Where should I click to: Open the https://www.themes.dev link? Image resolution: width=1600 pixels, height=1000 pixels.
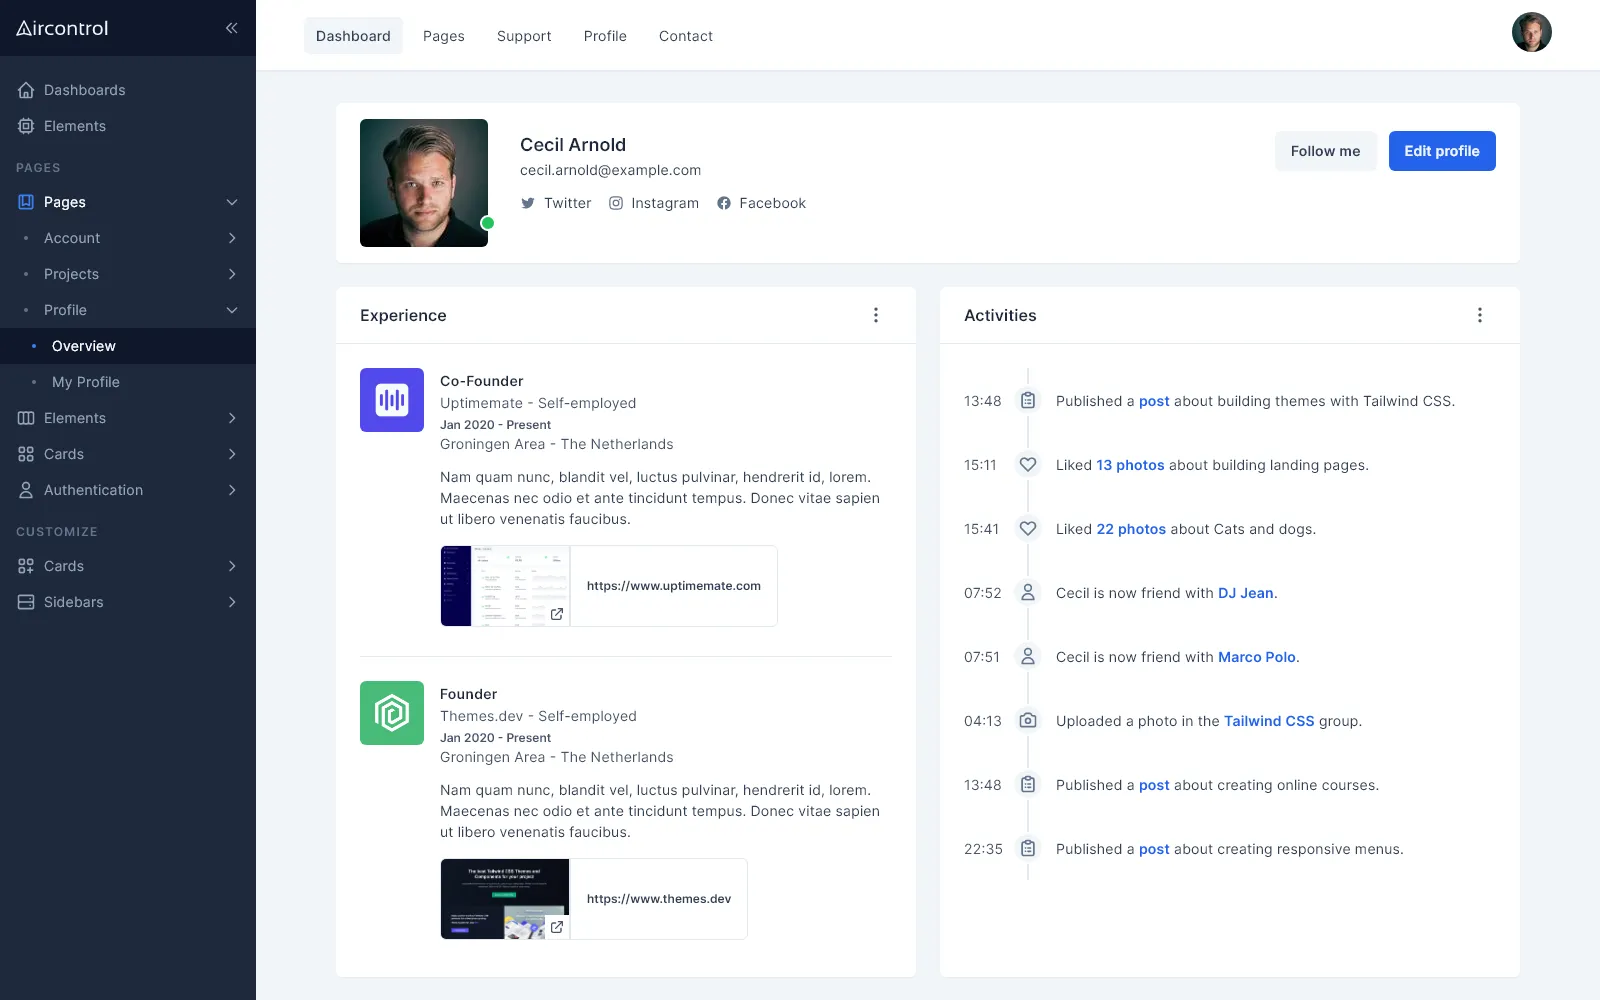(x=659, y=899)
